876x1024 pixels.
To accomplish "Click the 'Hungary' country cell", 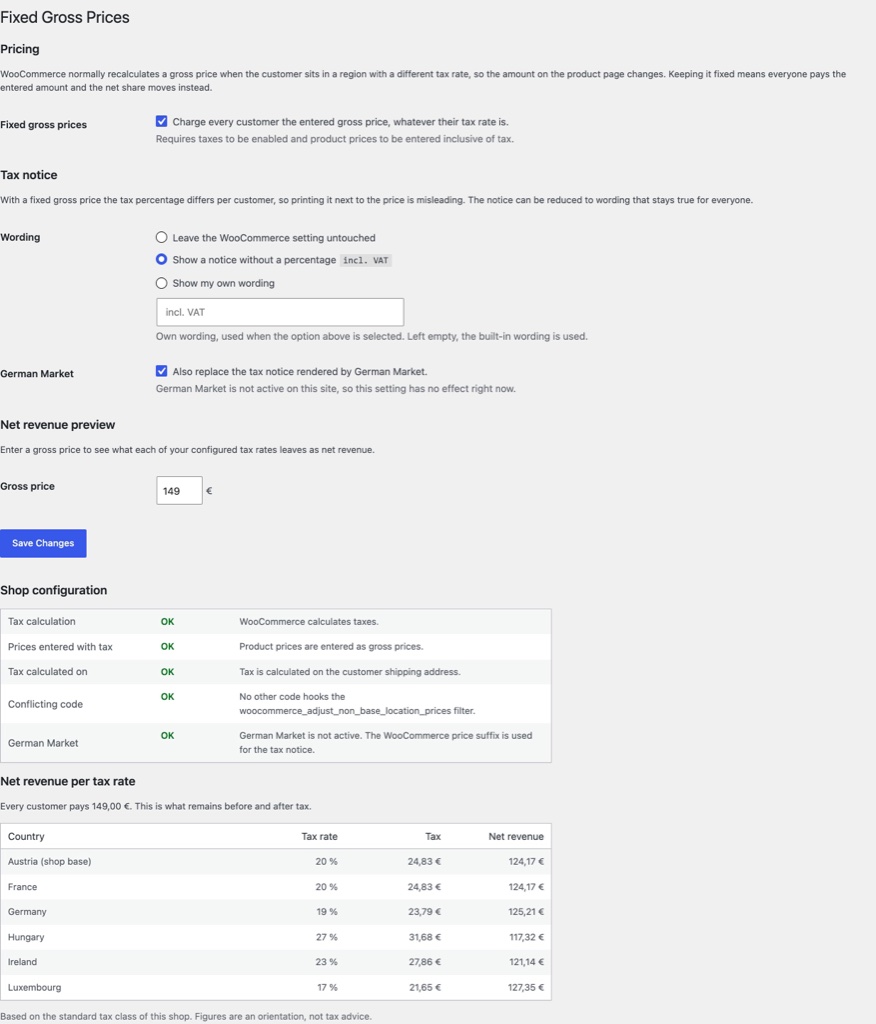I will [x=26, y=937].
